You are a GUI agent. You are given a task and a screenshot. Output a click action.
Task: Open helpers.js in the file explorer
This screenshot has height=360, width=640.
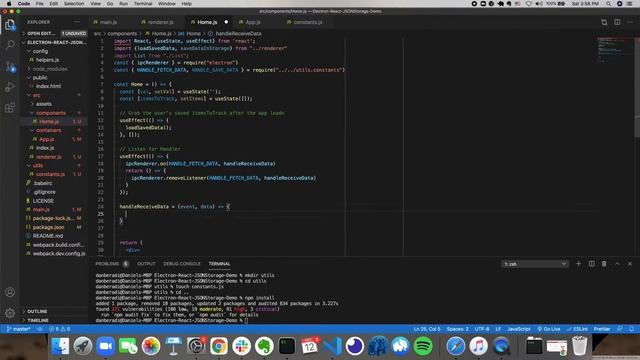47,60
